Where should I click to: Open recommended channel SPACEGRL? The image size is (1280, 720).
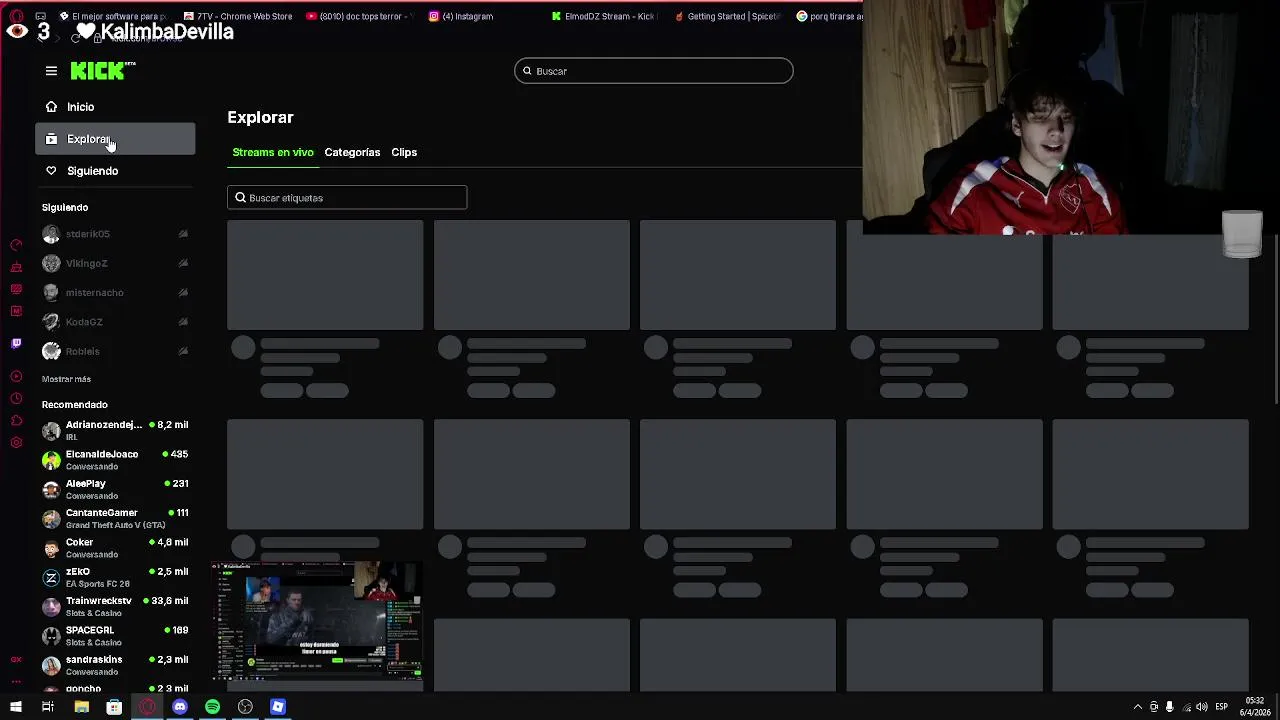click(x=115, y=636)
